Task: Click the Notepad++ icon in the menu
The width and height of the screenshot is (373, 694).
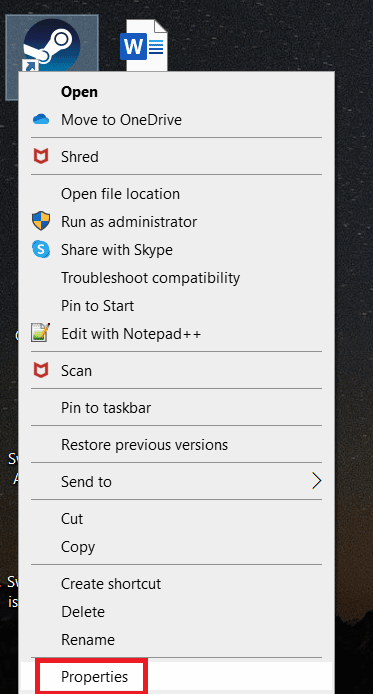Action: click(40, 333)
